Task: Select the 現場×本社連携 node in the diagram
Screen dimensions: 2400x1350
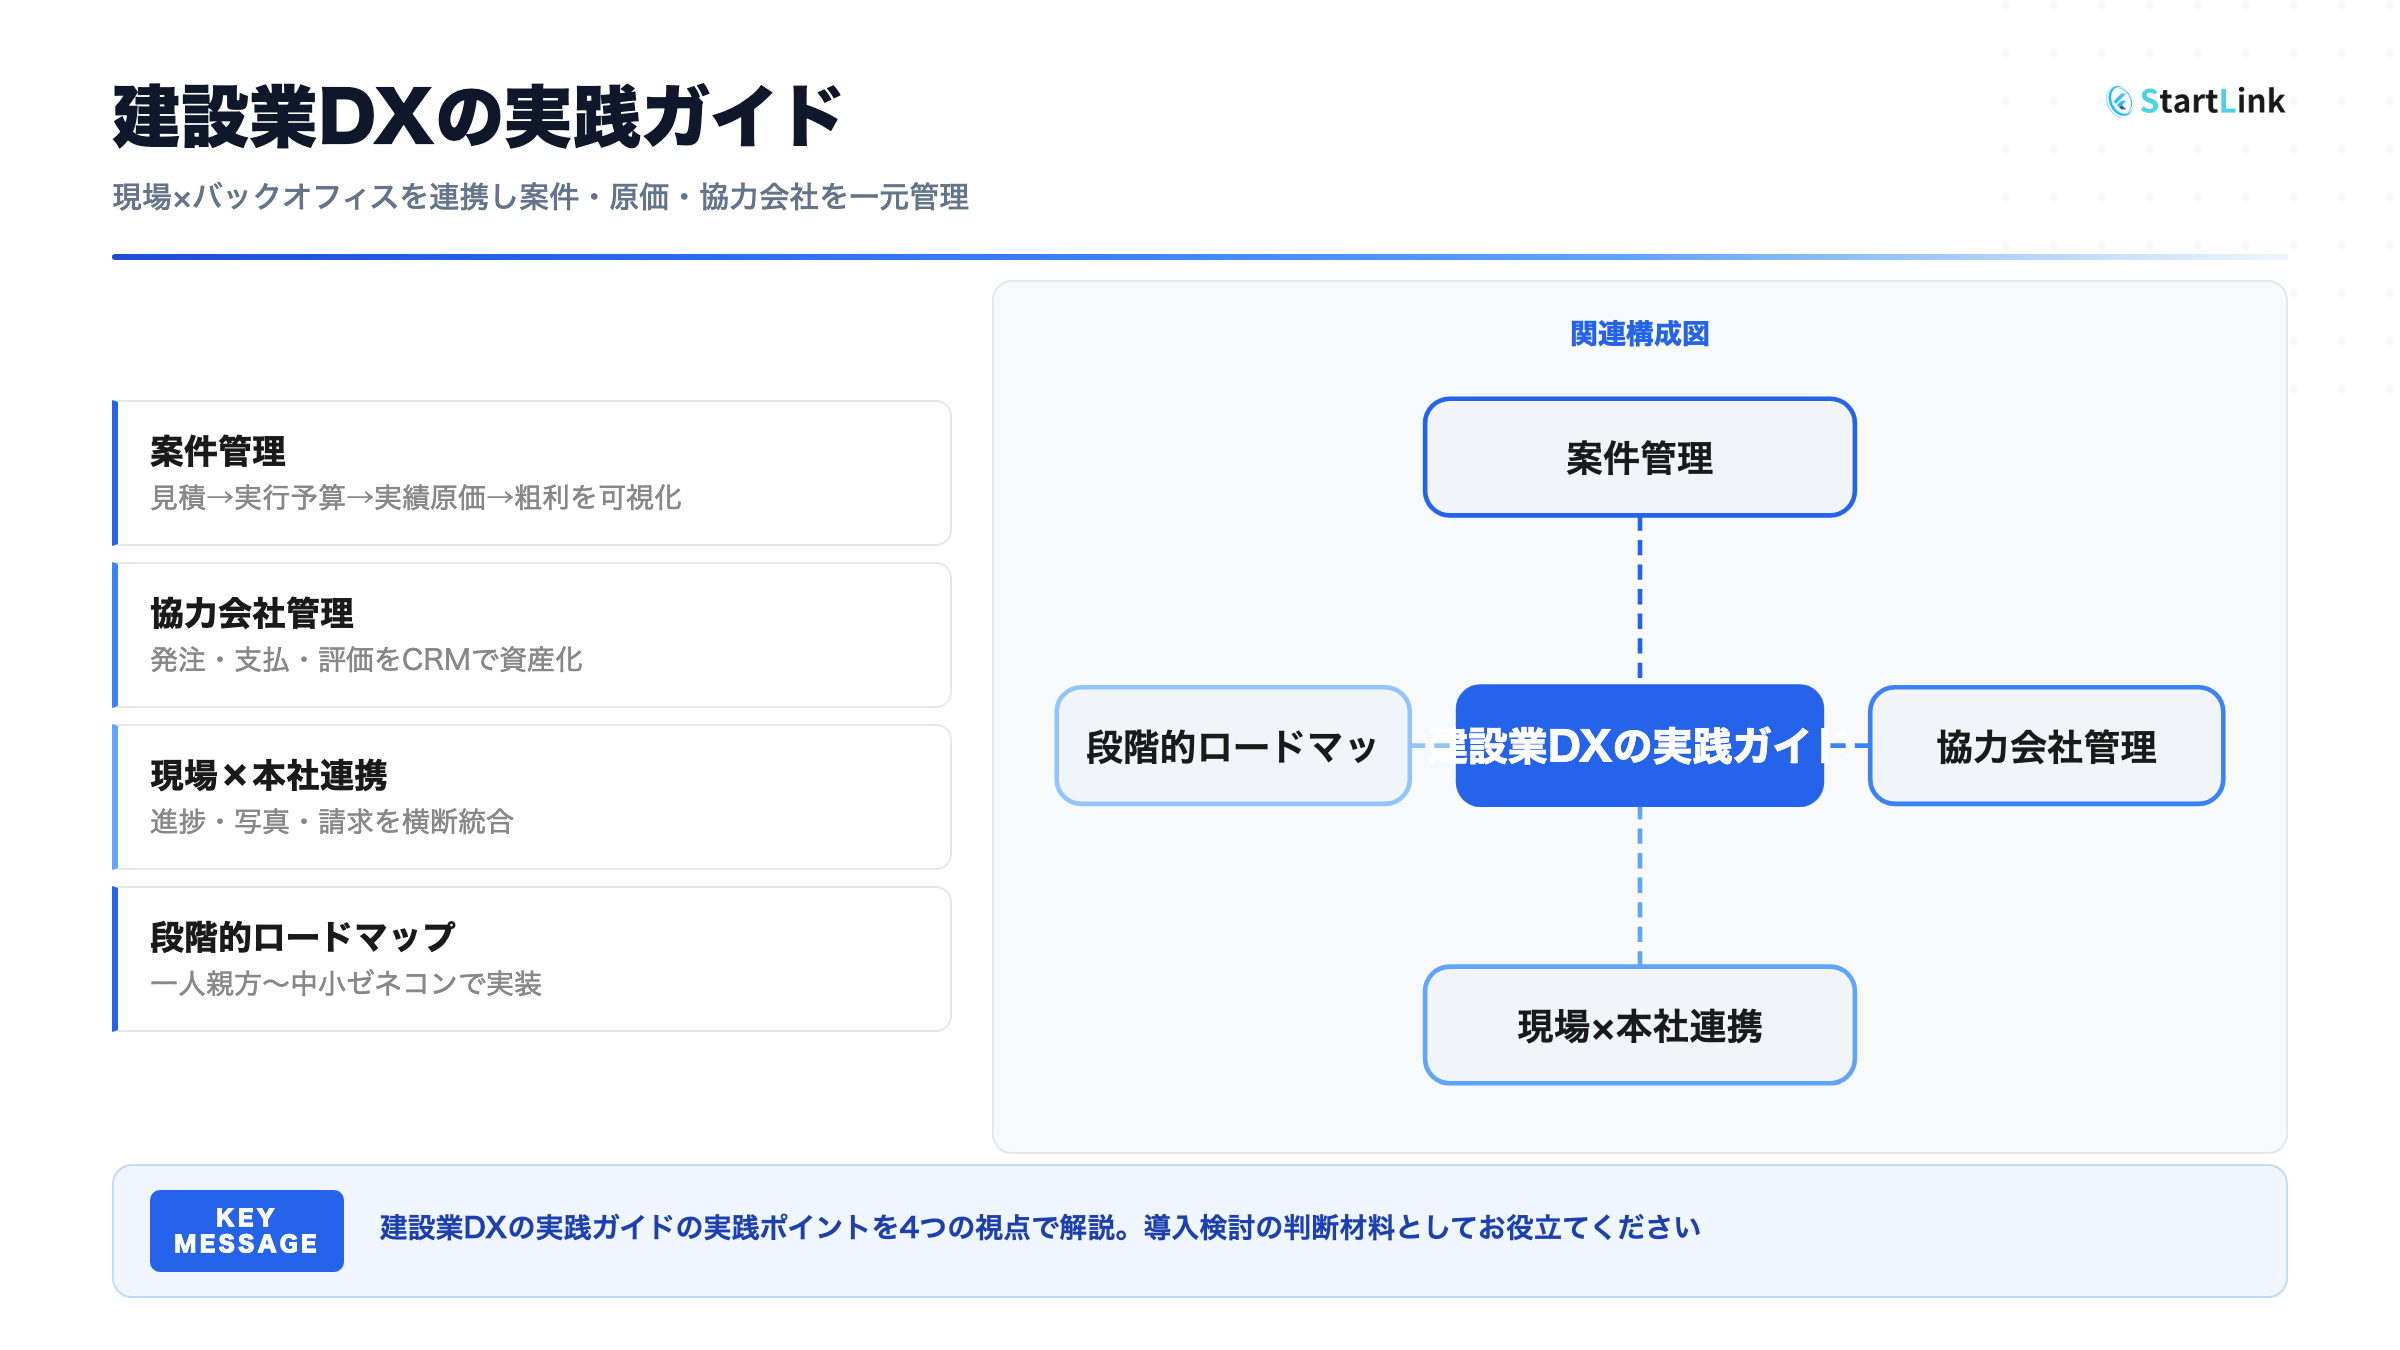Action: pyautogui.click(x=1639, y=1025)
